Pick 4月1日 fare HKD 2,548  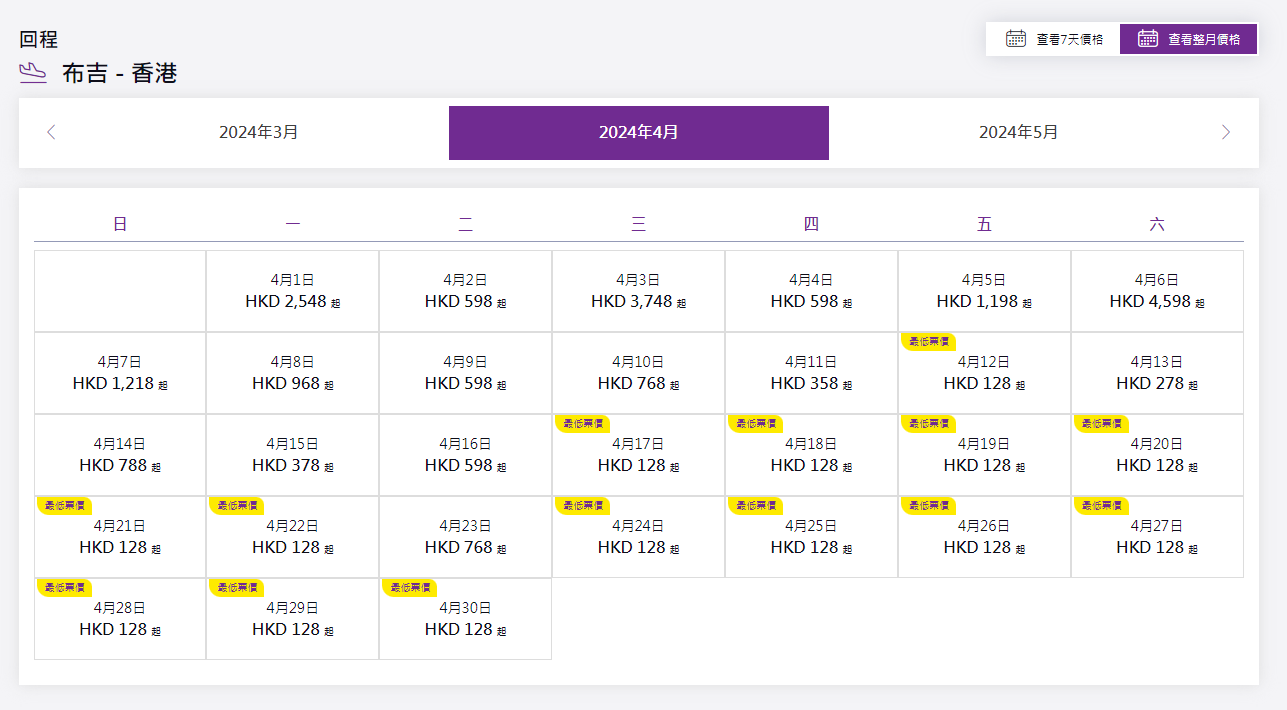(x=292, y=291)
